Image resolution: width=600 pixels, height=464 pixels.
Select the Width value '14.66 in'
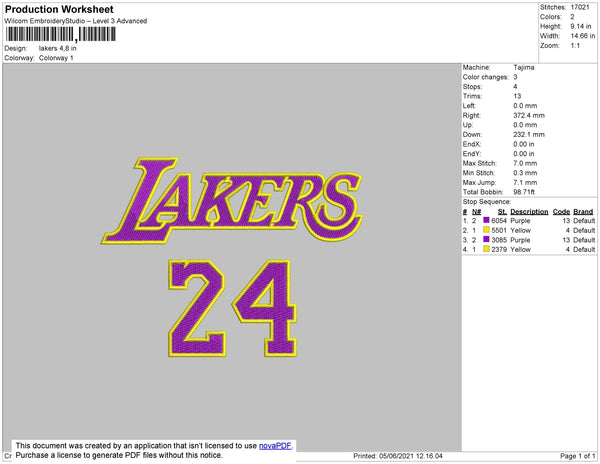(583, 36)
